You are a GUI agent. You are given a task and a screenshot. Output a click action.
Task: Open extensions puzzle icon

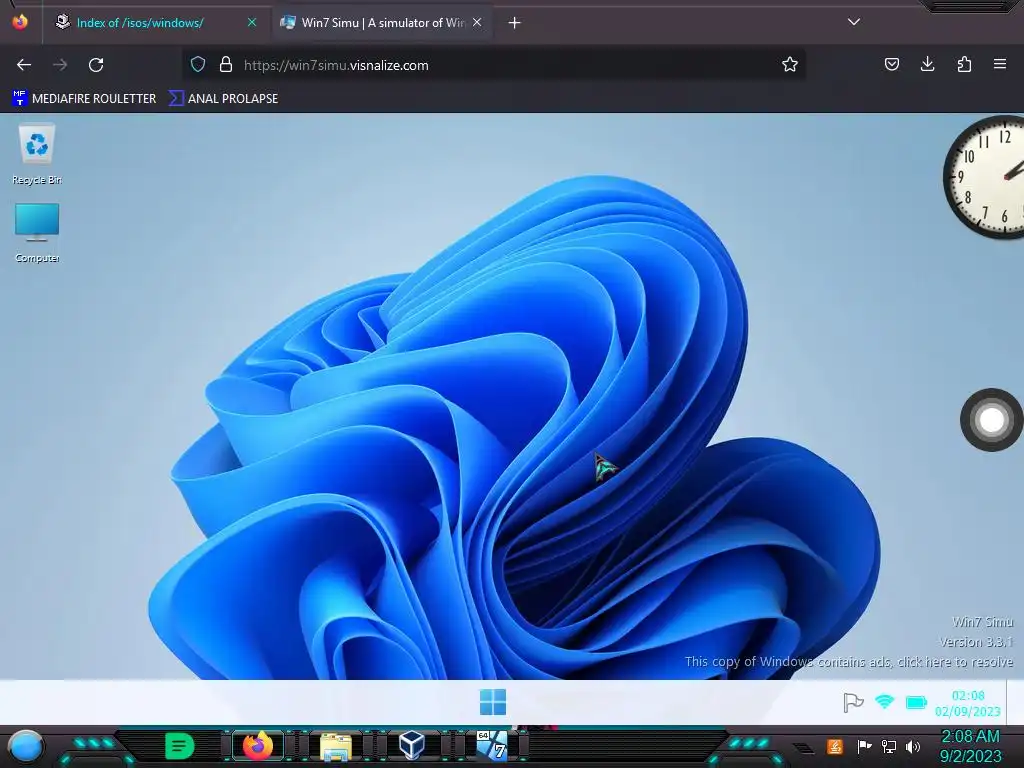pyautogui.click(x=964, y=64)
